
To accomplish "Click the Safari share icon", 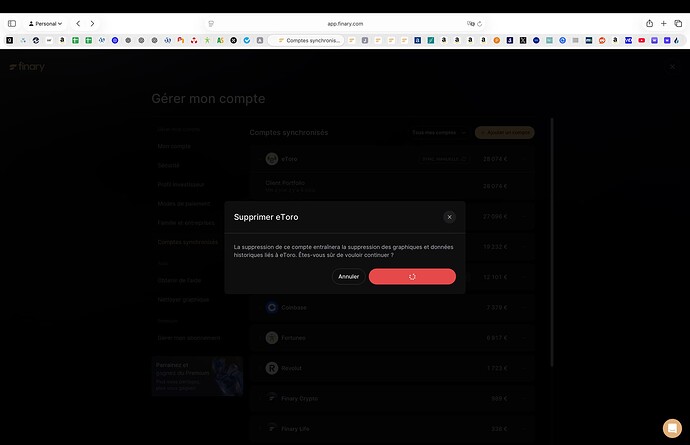I will tap(650, 24).
